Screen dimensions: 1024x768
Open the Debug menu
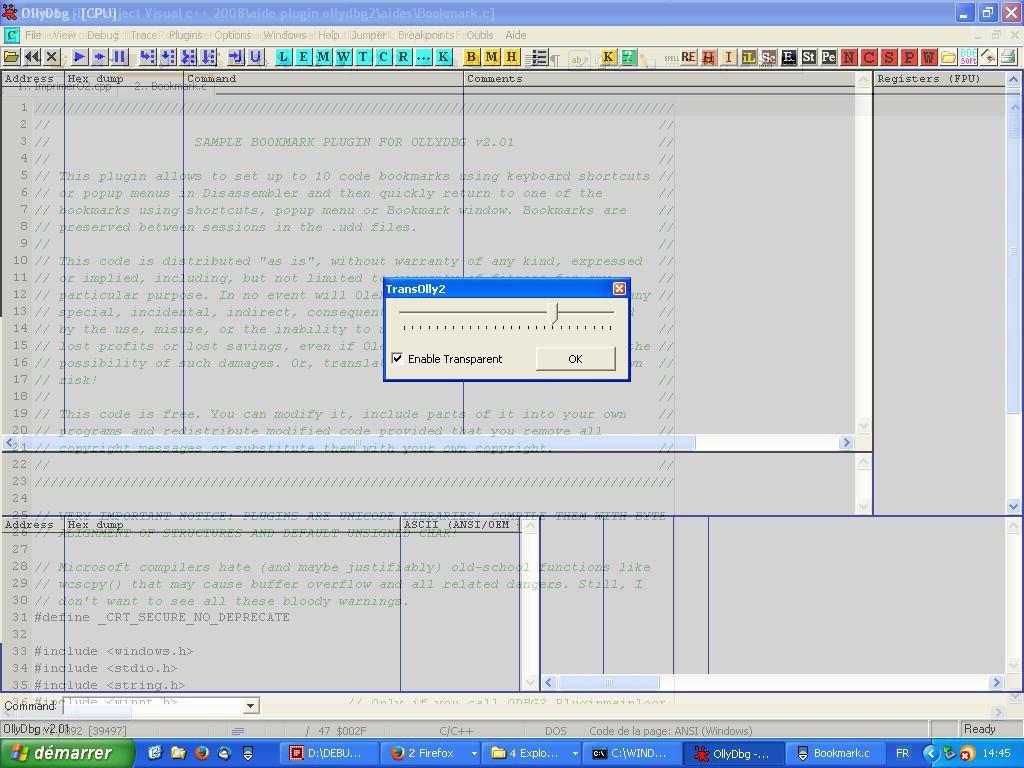(x=103, y=35)
